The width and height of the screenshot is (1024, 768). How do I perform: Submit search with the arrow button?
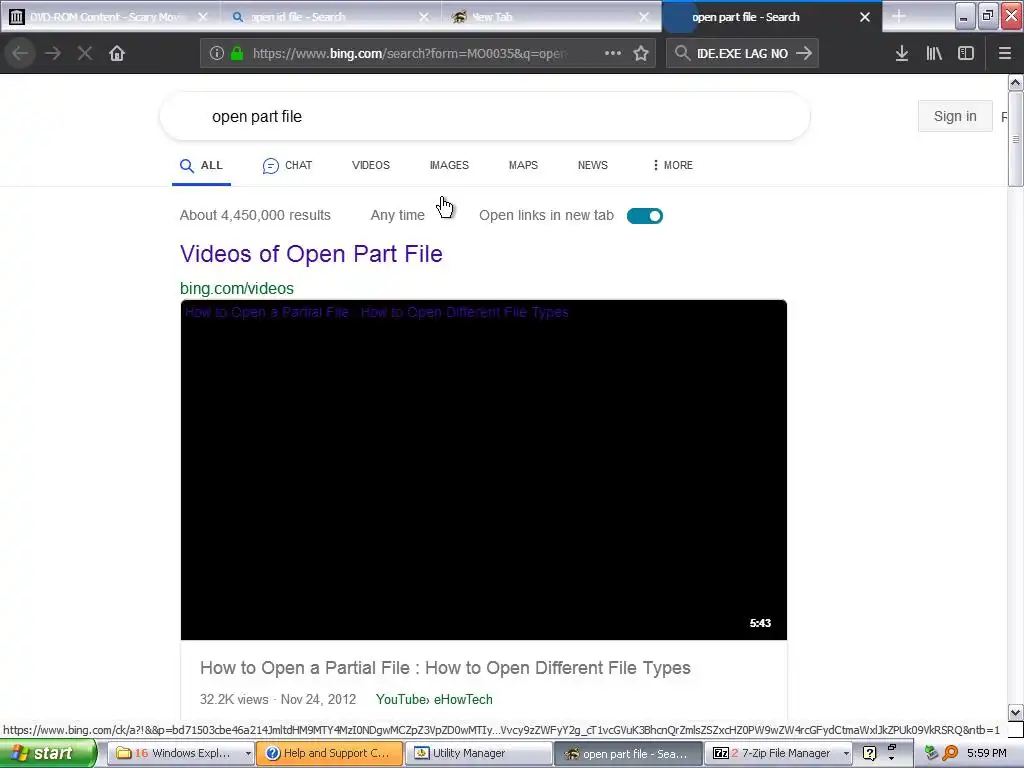[x=804, y=54]
